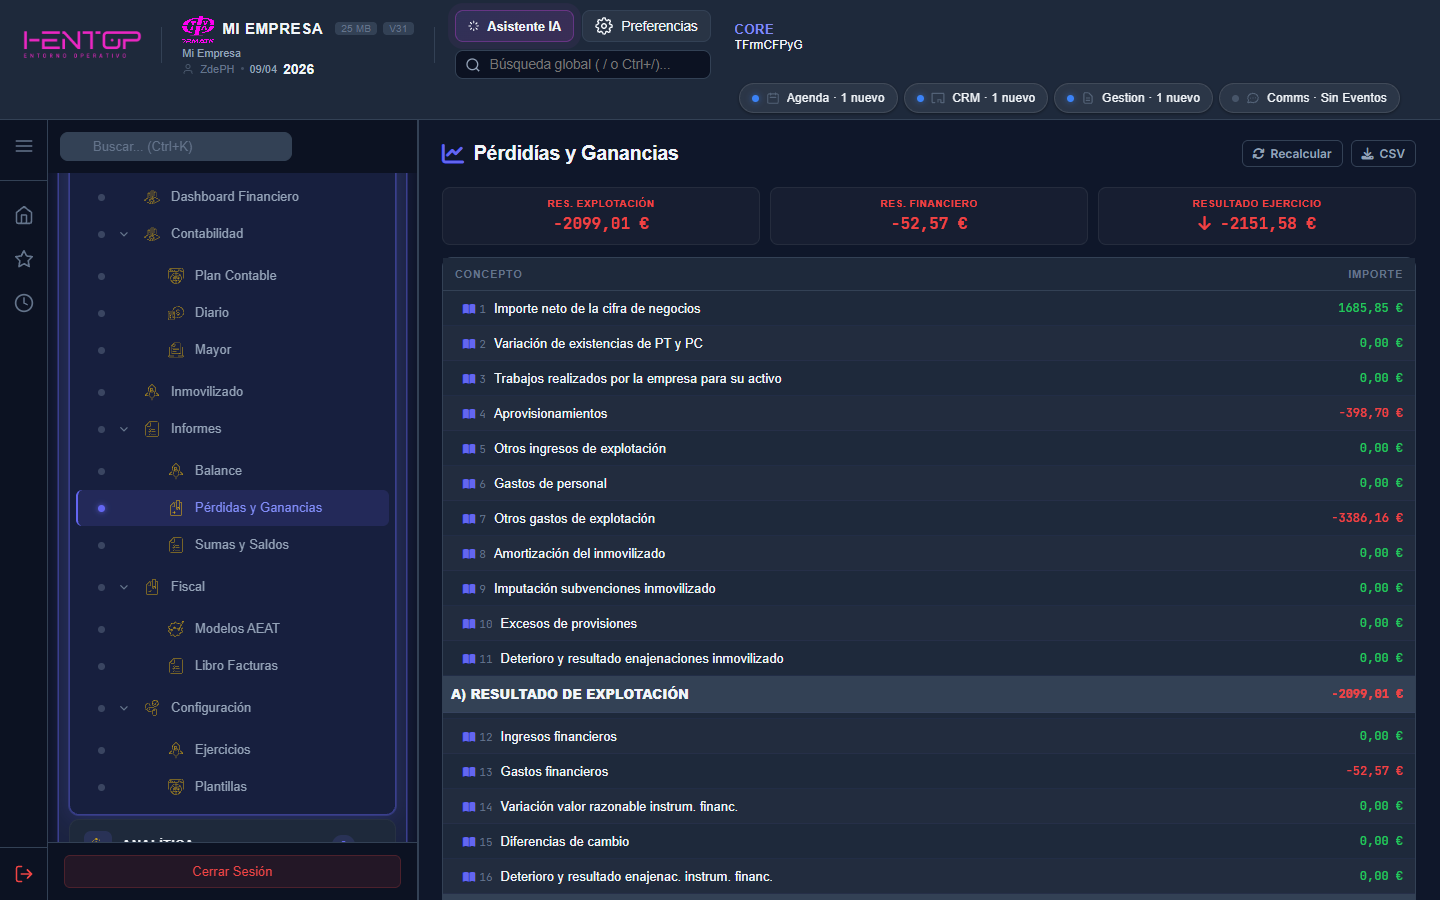Image resolution: width=1440 pixels, height=900 pixels.
Task: Click the logout icon at bottom left
Action: 24,874
